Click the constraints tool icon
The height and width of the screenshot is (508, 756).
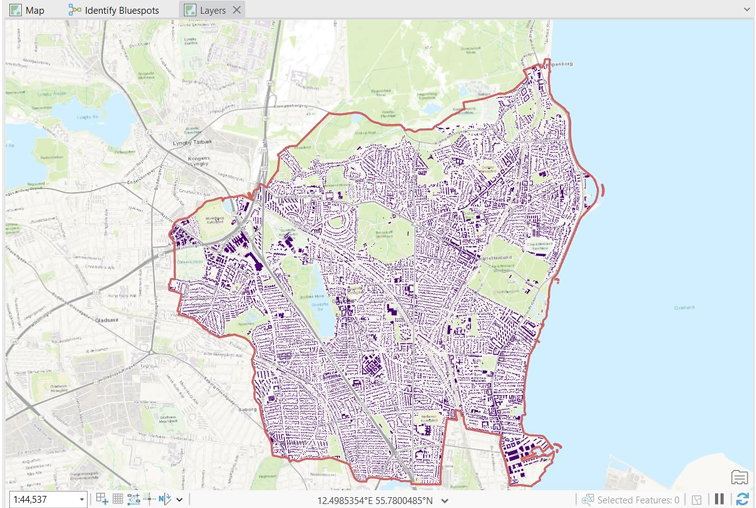(x=134, y=499)
